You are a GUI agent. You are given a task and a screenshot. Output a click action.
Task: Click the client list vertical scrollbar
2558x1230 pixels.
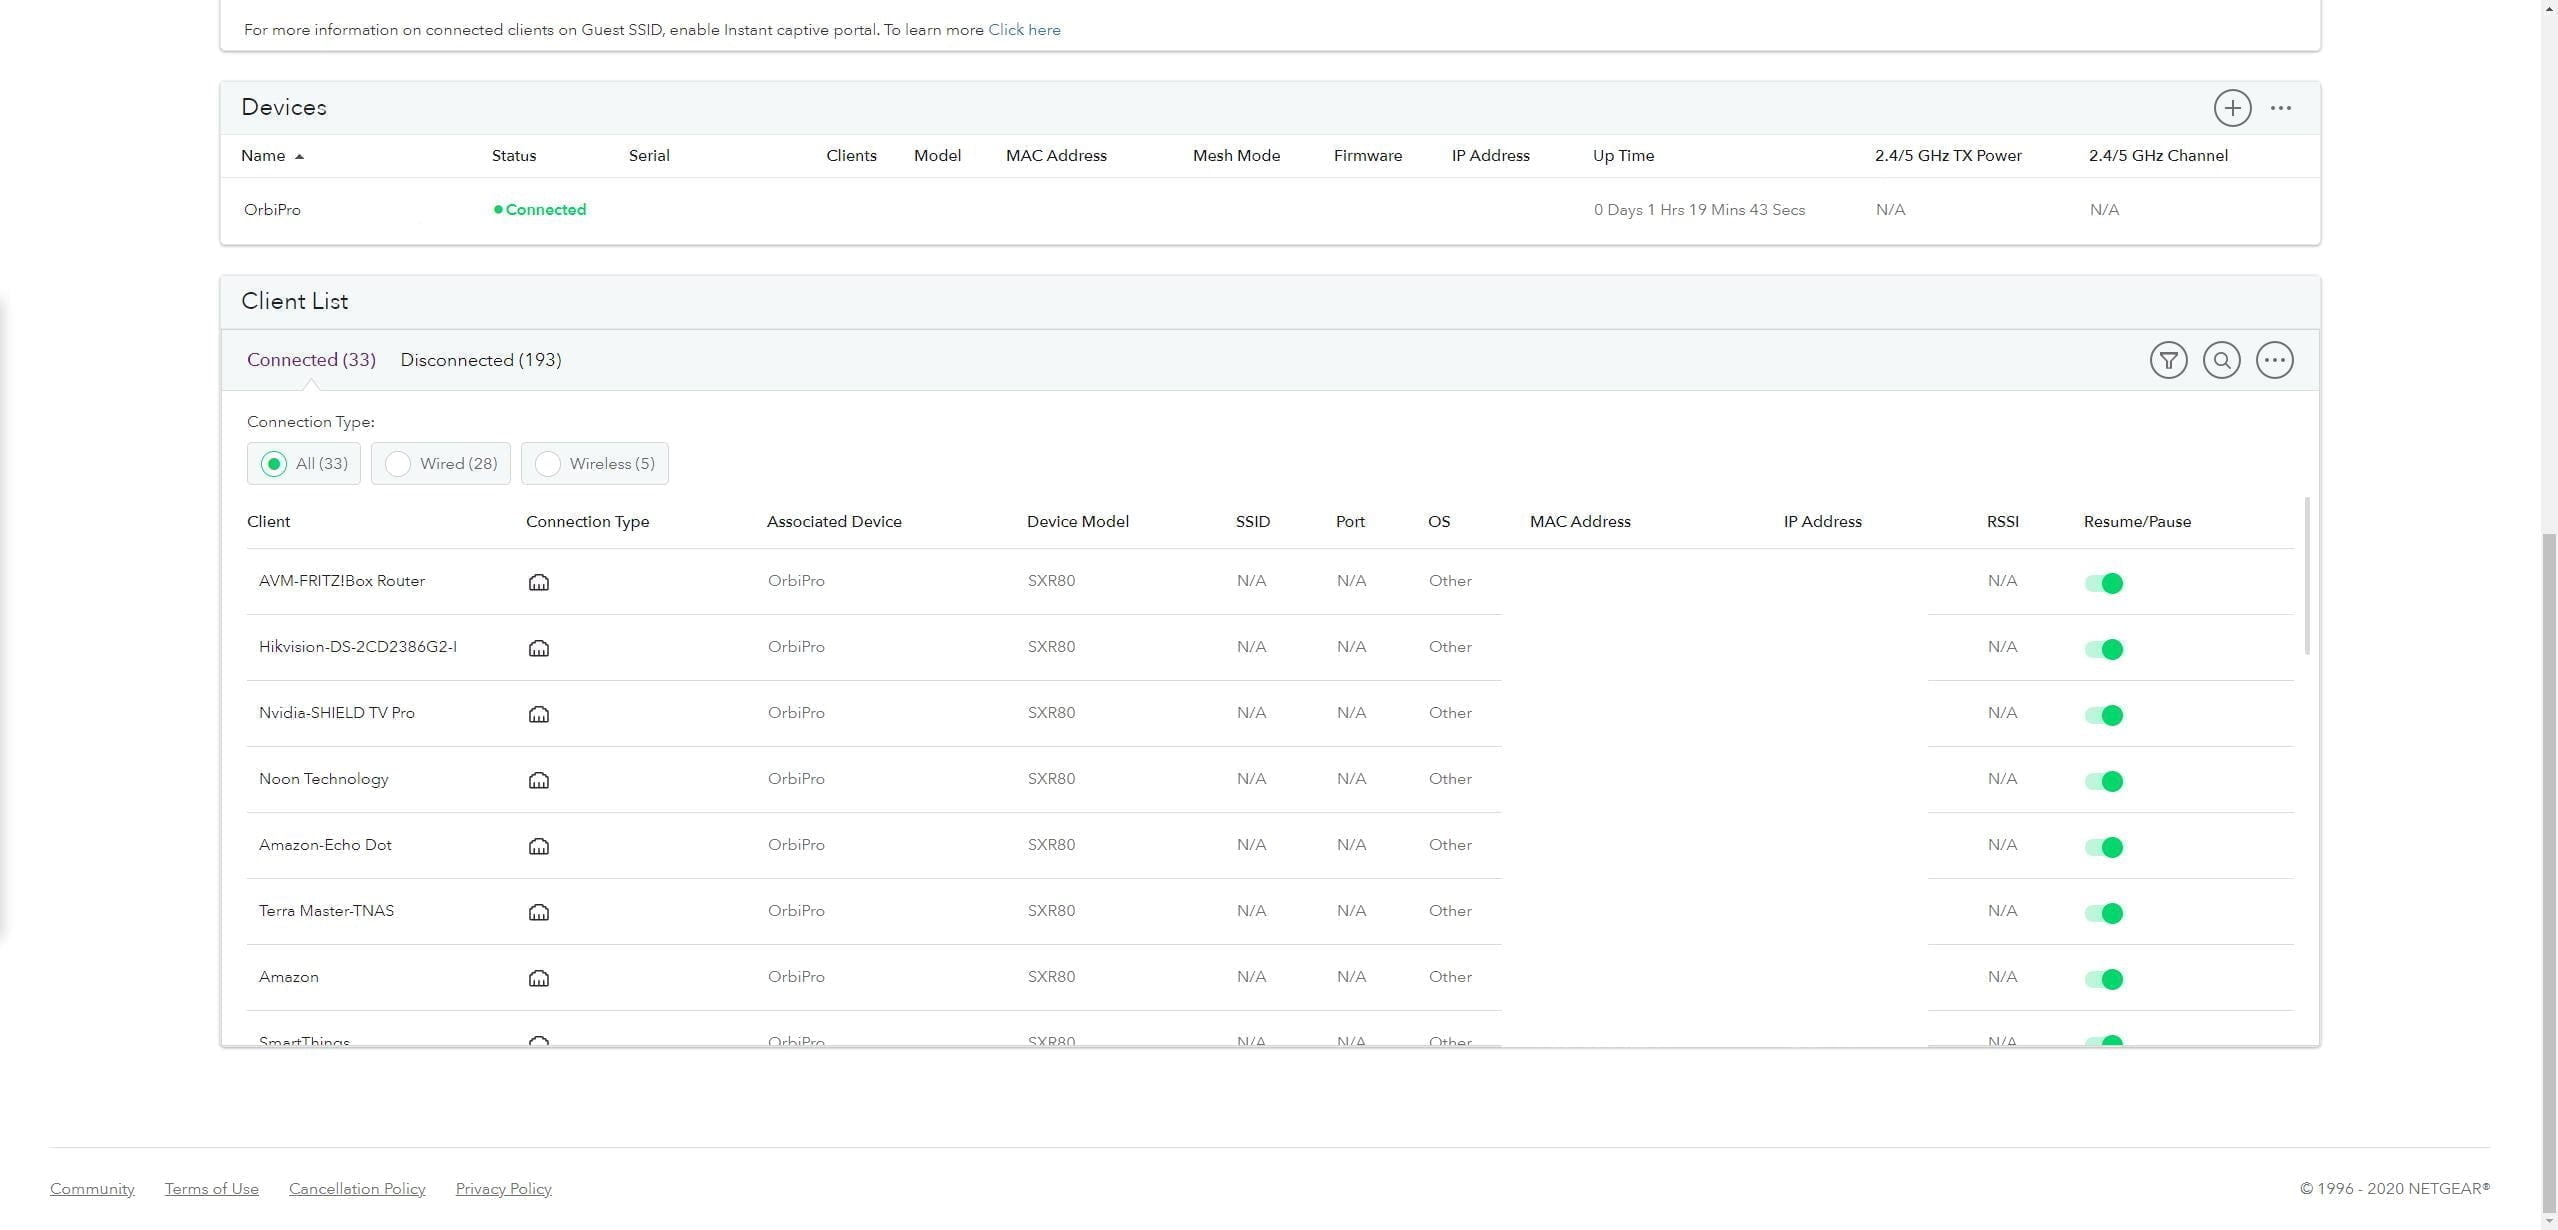[2307, 576]
